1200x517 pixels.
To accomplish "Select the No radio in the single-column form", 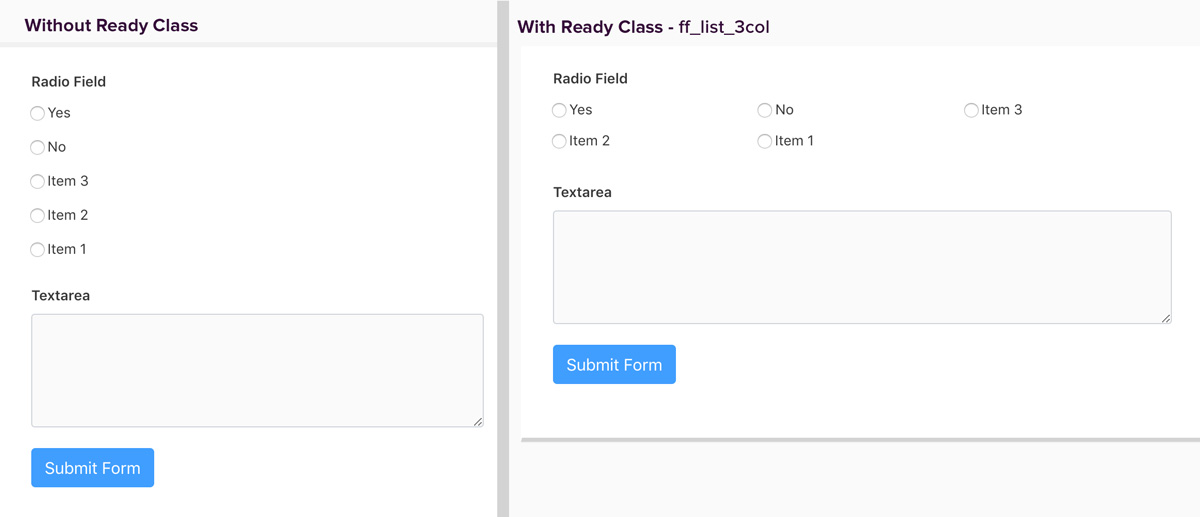I will [38, 148].
